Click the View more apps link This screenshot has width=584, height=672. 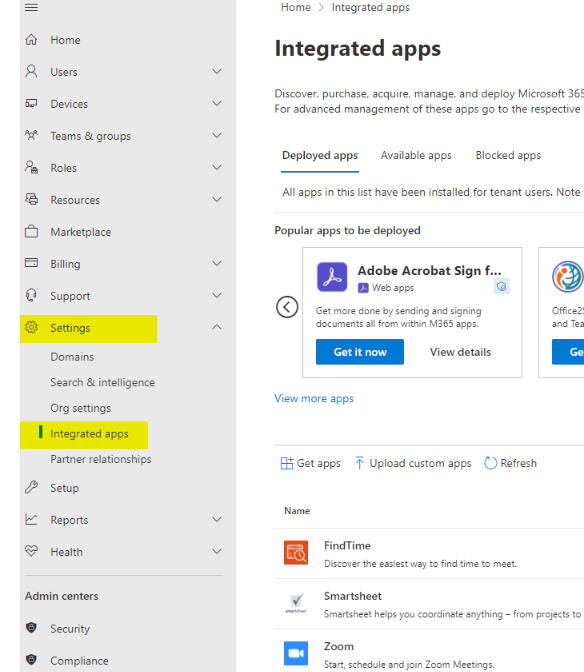314,398
